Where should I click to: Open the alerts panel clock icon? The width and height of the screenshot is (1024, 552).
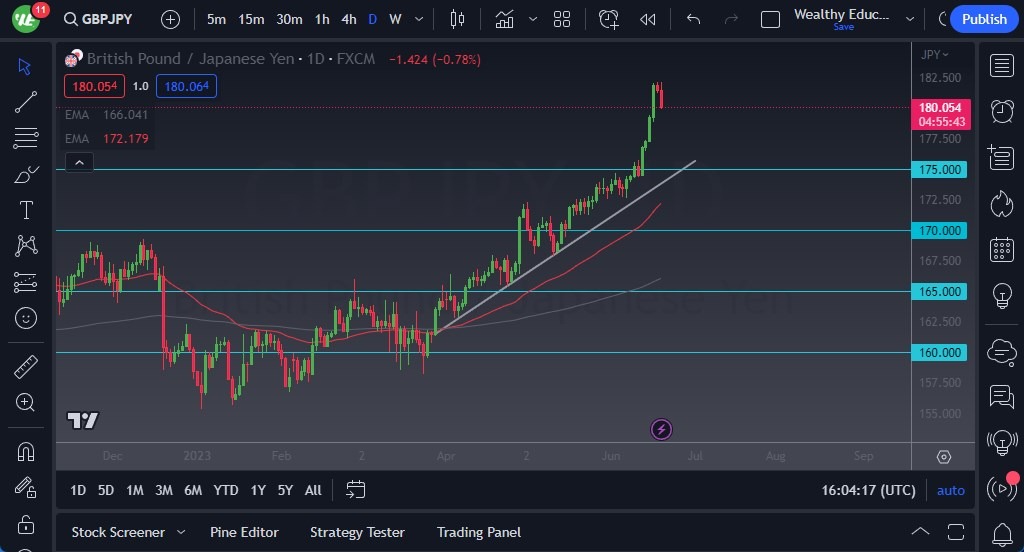pyautogui.click(x=1001, y=111)
